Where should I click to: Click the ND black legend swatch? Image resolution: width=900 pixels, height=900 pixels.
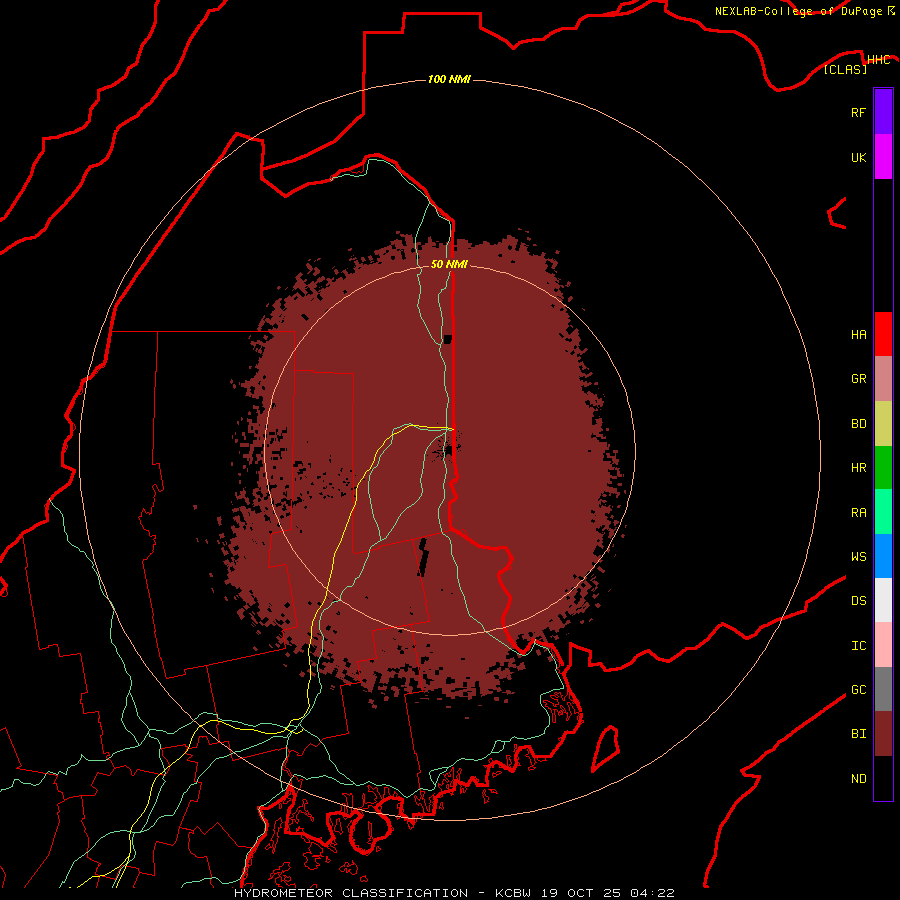click(883, 778)
